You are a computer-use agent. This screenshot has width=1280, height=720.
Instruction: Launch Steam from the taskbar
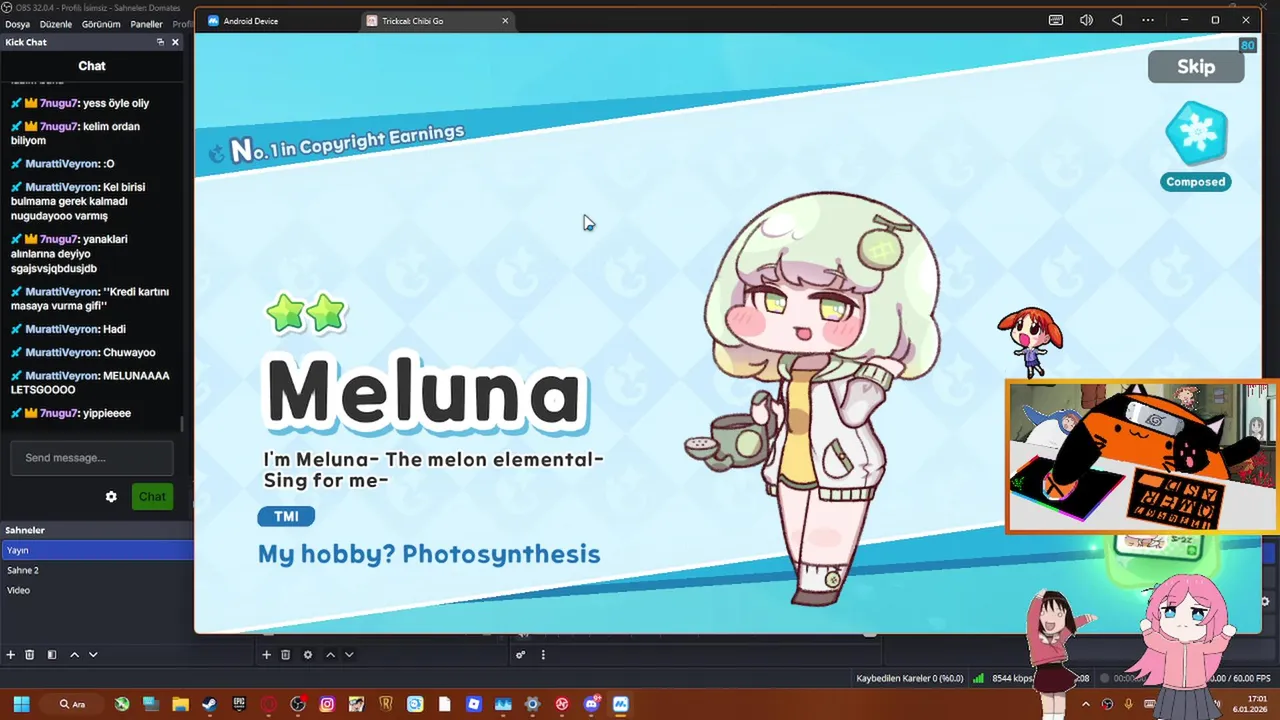(x=209, y=704)
